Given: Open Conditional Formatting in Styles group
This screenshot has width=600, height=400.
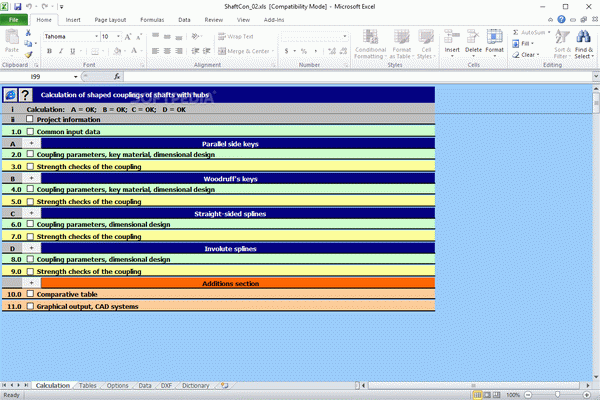Looking at the screenshot, I should [x=370, y=44].
